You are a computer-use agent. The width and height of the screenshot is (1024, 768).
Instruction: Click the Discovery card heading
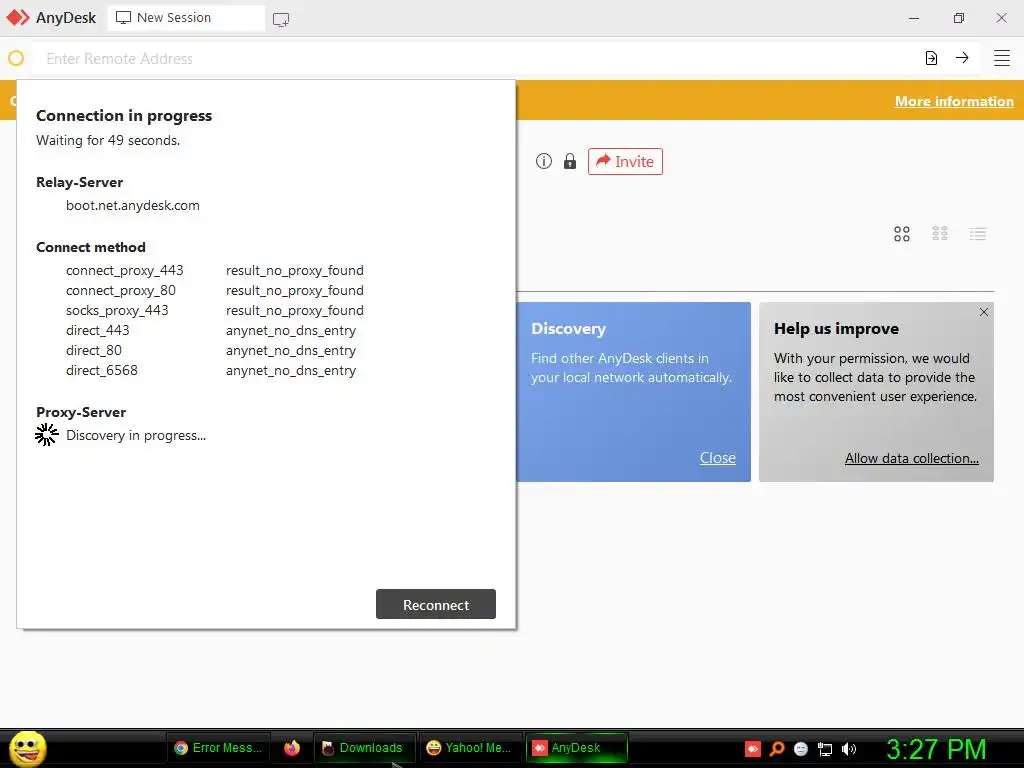pos(568,328)
